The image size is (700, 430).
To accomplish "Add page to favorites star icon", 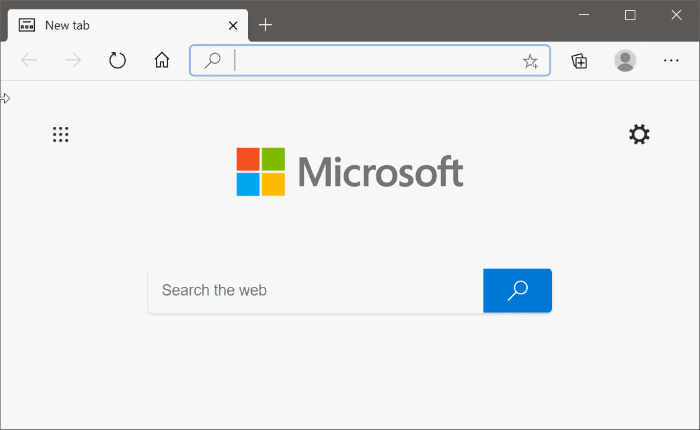I will 530,61.
